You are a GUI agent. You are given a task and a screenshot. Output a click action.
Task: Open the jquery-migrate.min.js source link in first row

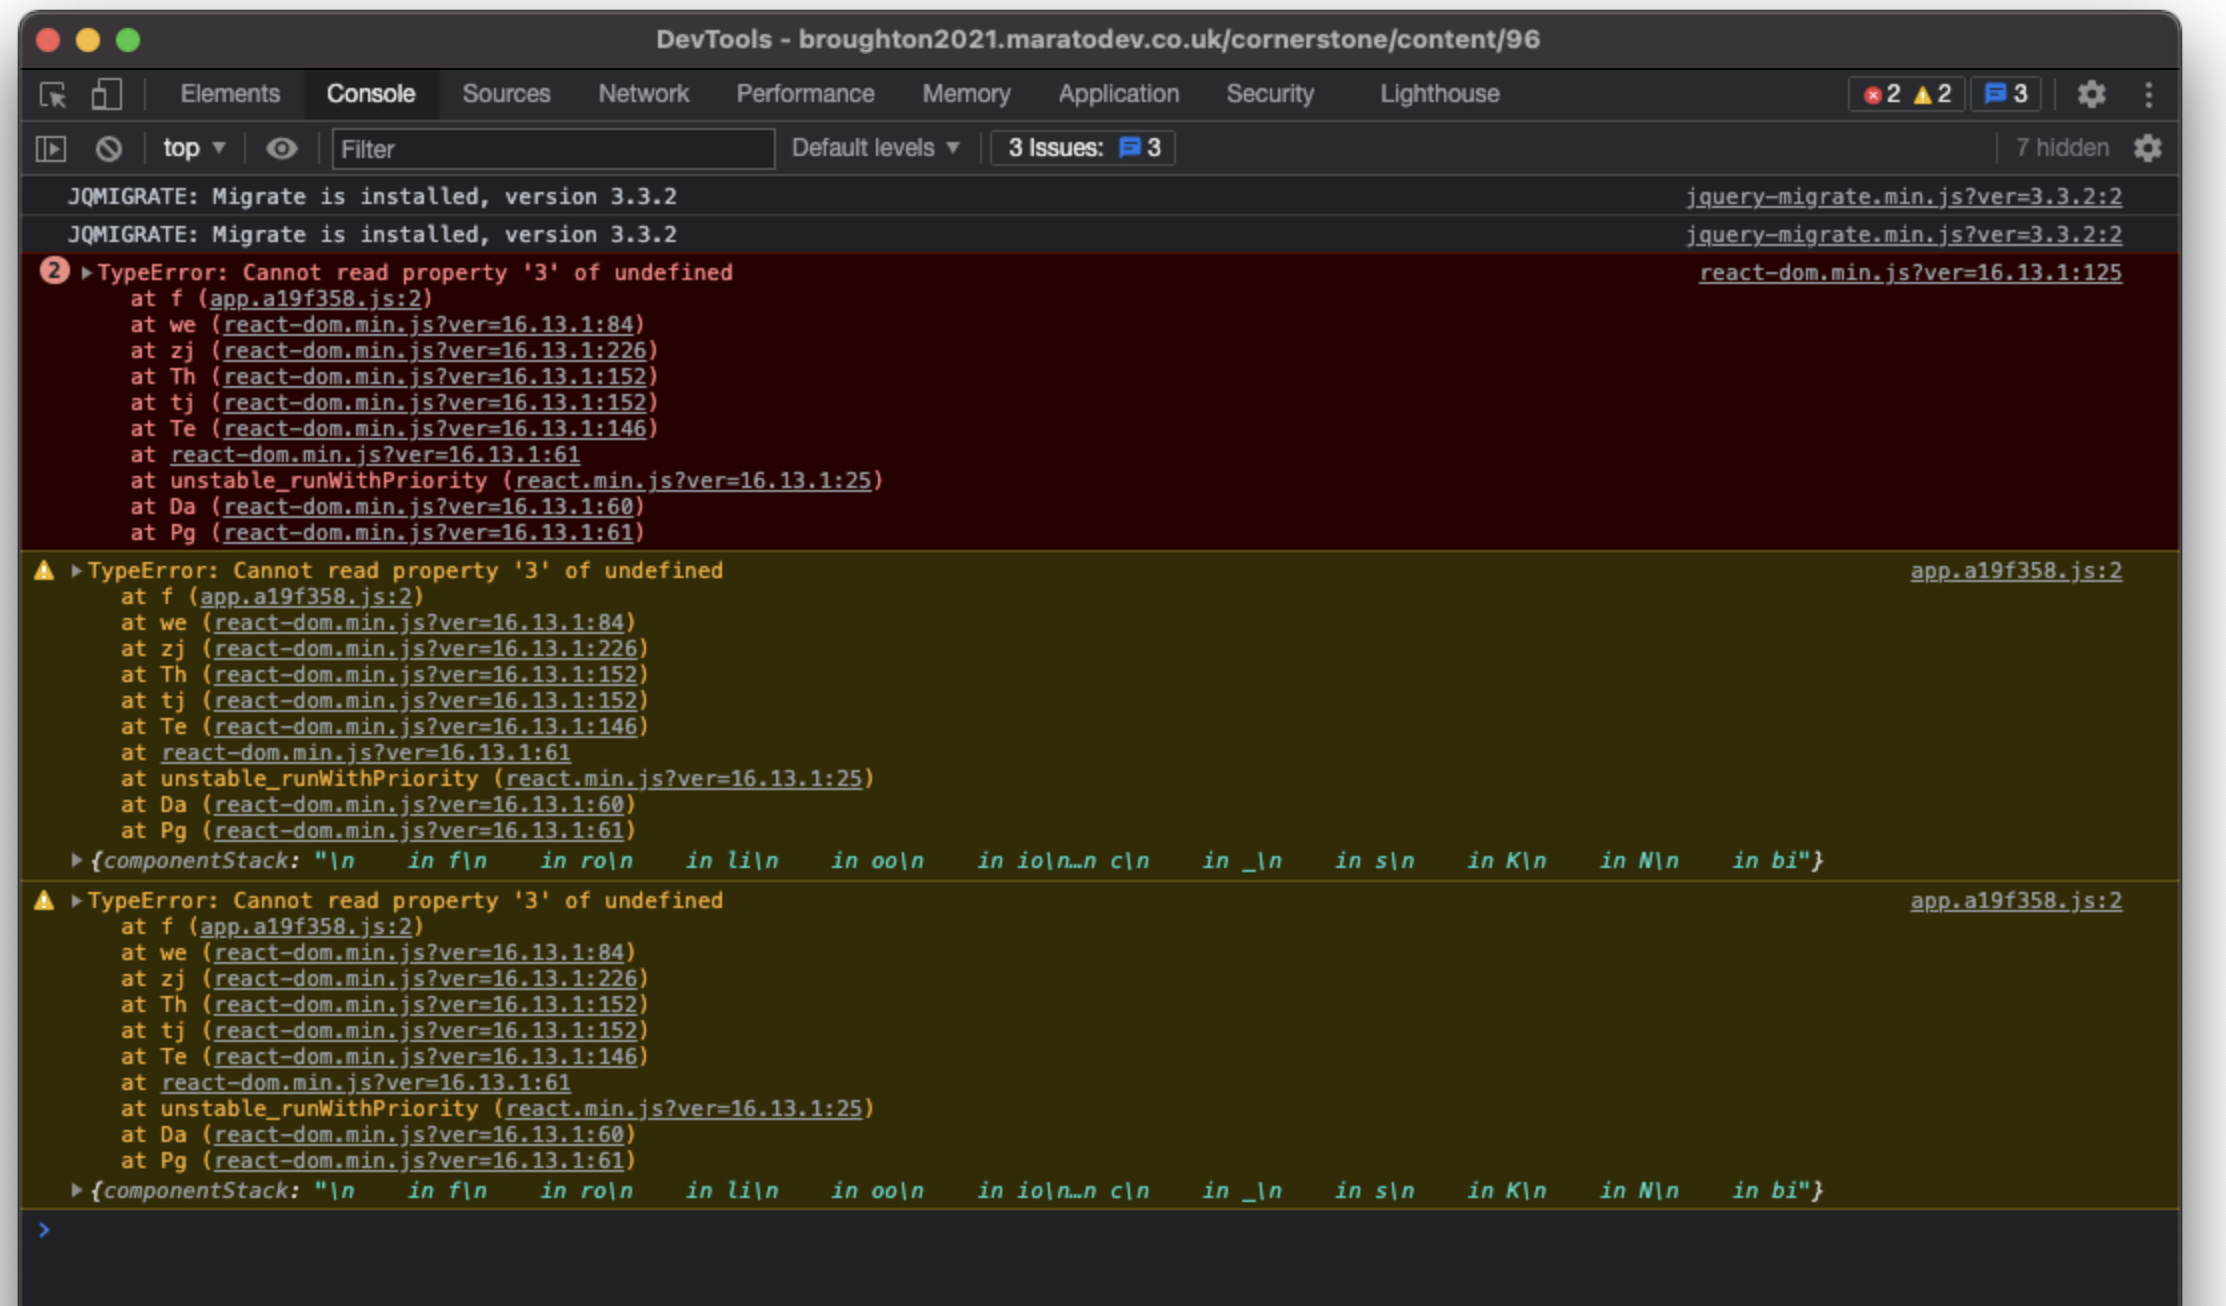pyautogui.click(x=1903, y=197)
